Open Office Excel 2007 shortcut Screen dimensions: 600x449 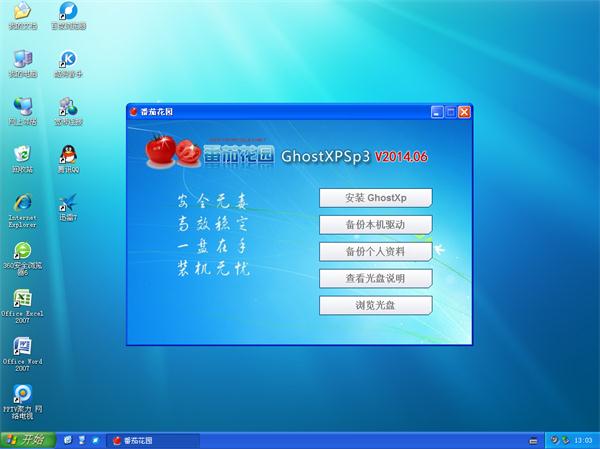coord(22,298)
